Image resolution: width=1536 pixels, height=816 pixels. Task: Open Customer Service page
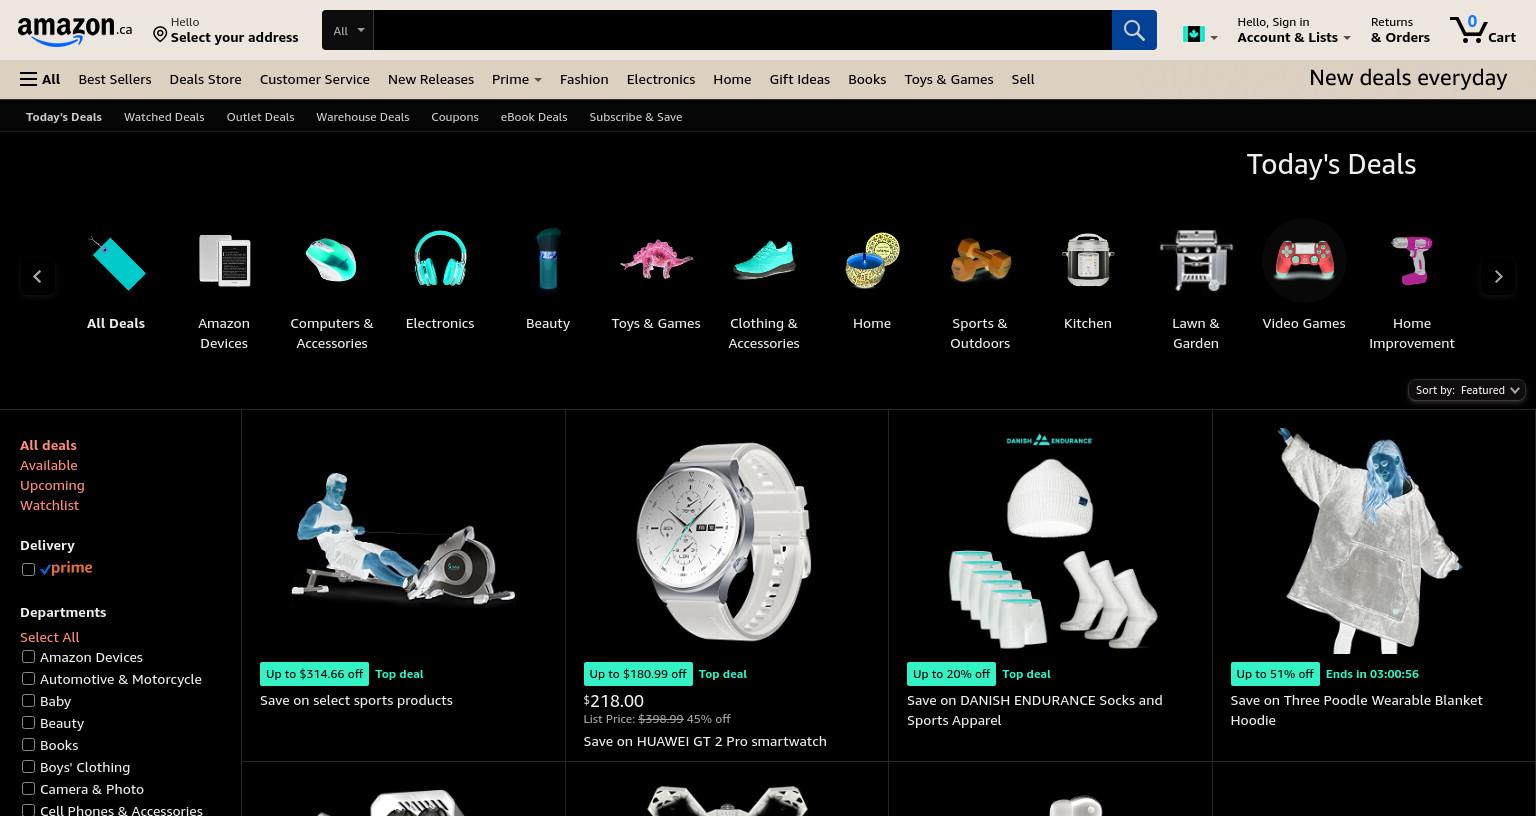pyautogui.click(x=315, y=79)
